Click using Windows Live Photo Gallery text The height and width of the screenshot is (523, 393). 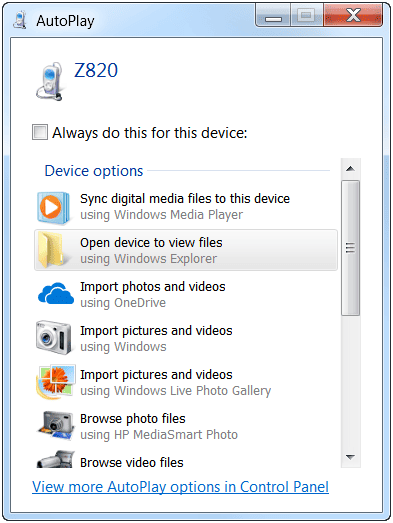[x=175, y=391]
